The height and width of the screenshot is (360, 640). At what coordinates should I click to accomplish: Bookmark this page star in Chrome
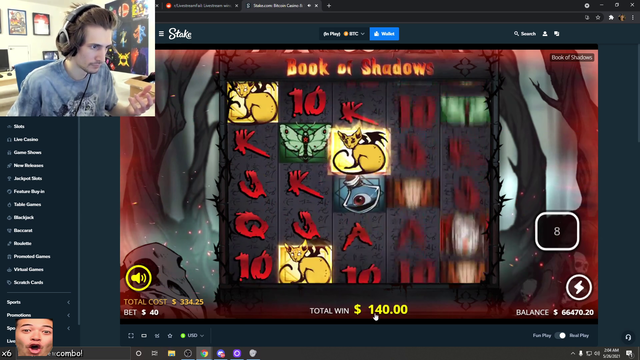click(598, 18)
